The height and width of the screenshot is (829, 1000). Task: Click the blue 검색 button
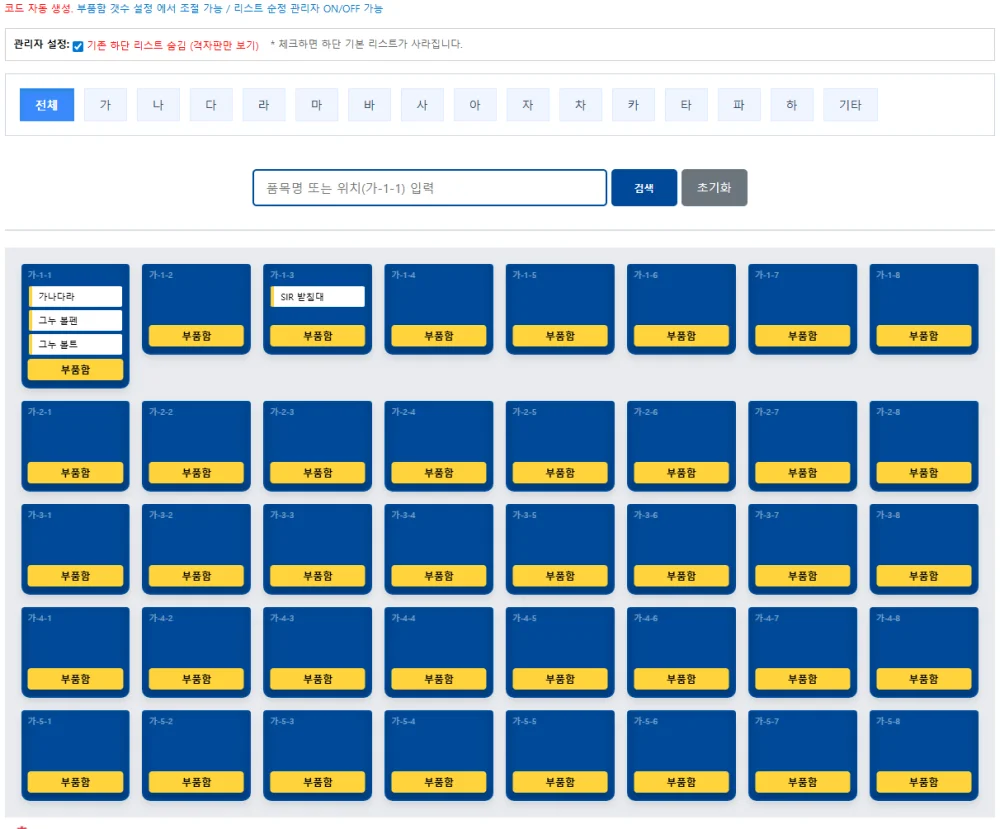tap(643, 187)
